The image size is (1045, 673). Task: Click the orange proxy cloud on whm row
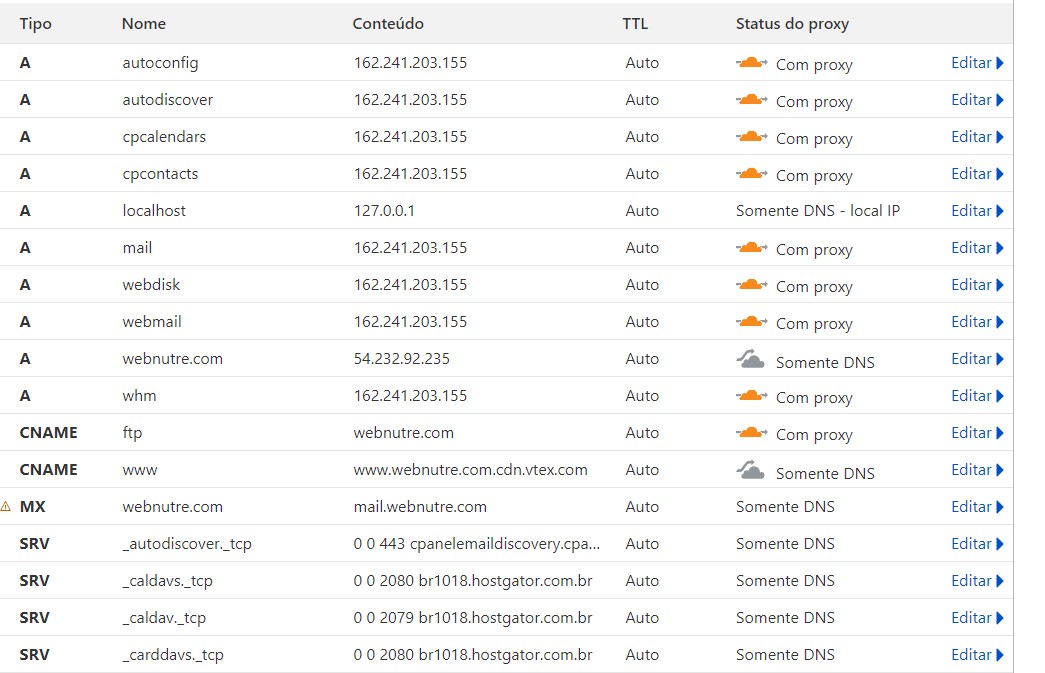pos(751,396)
